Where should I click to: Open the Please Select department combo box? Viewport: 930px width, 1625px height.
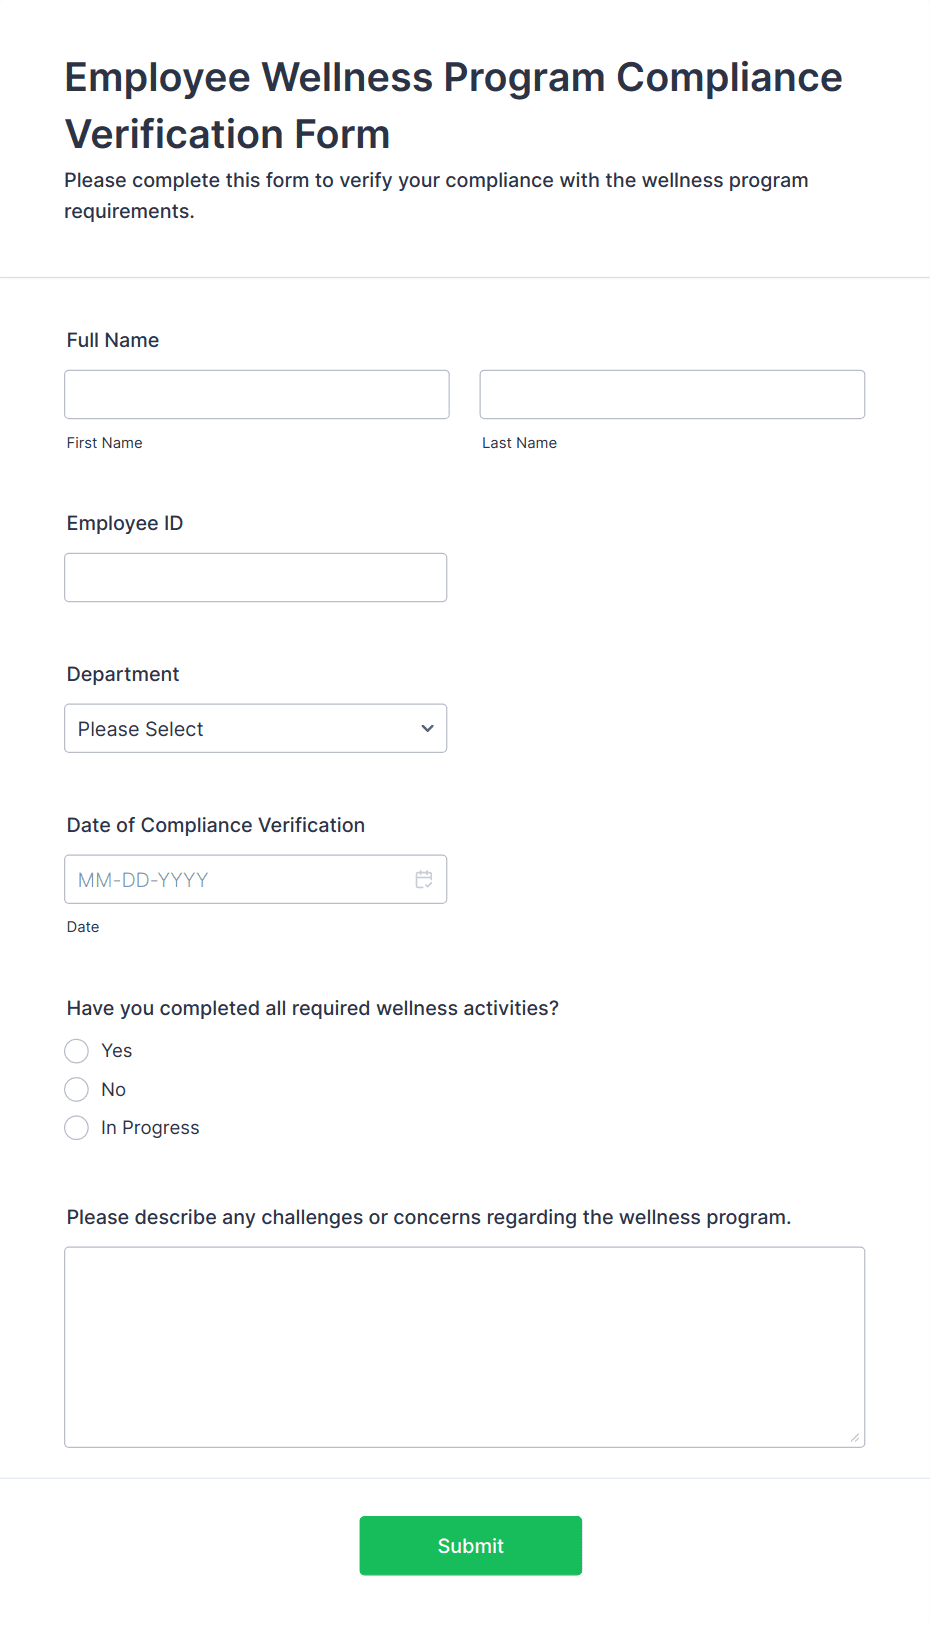(255, 728)
